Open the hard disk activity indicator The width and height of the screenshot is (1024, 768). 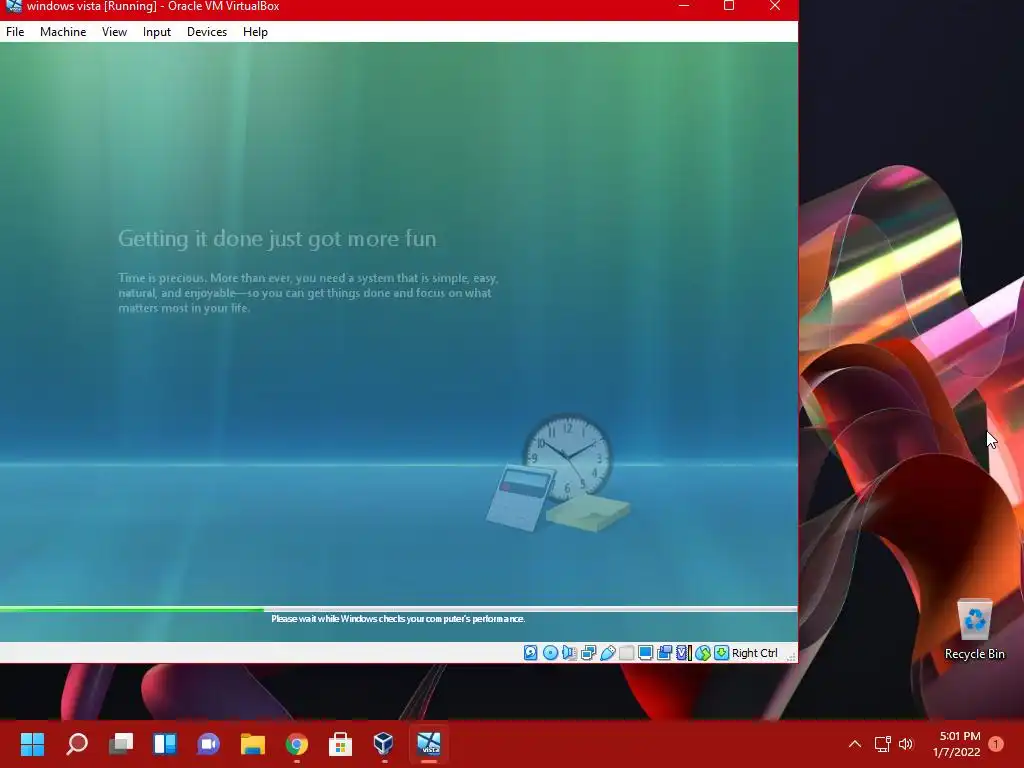coord(530,652)
